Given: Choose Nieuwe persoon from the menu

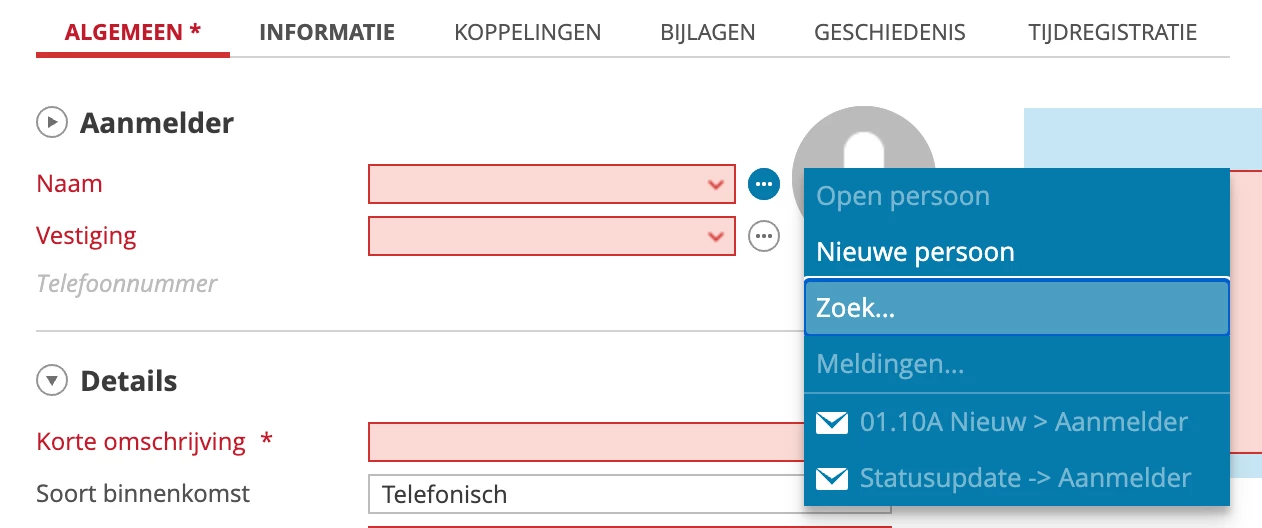Looking at the screenshot, I should point(915,252).
